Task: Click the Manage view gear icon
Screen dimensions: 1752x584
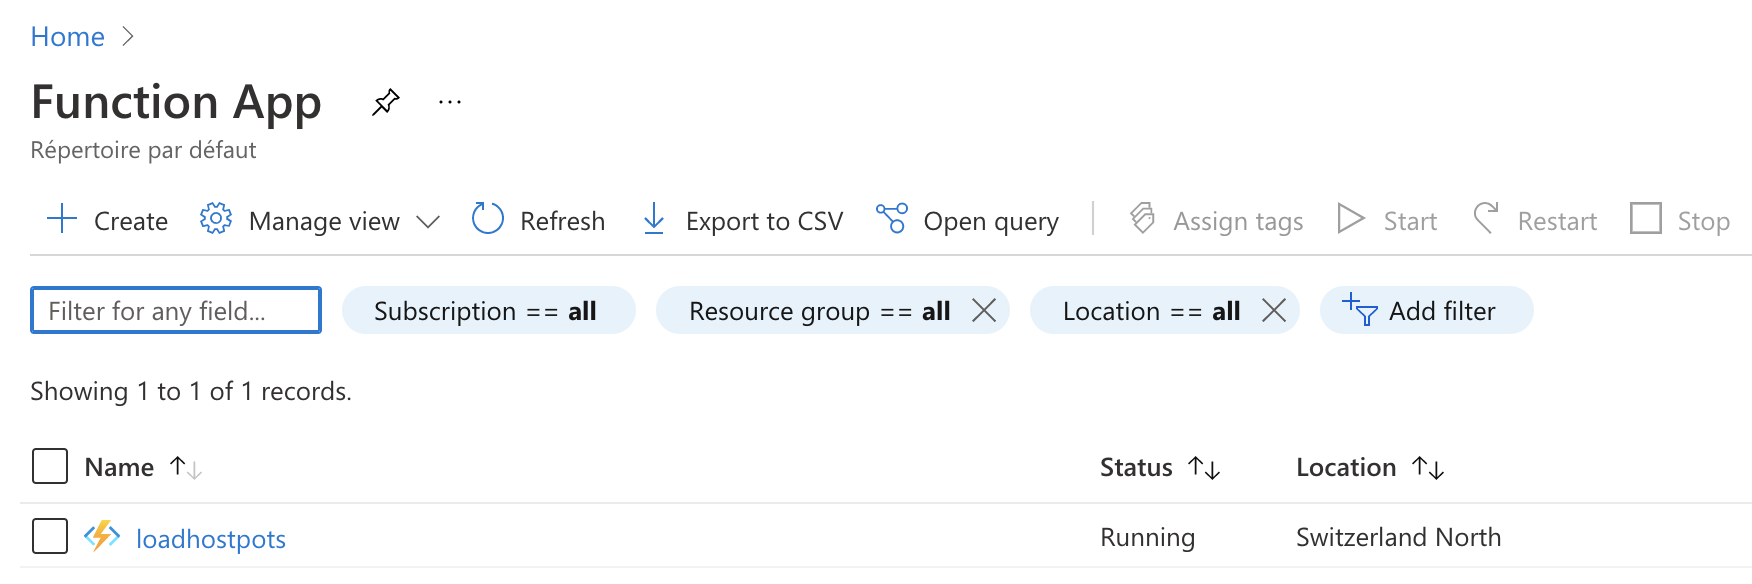Action: 216,219
